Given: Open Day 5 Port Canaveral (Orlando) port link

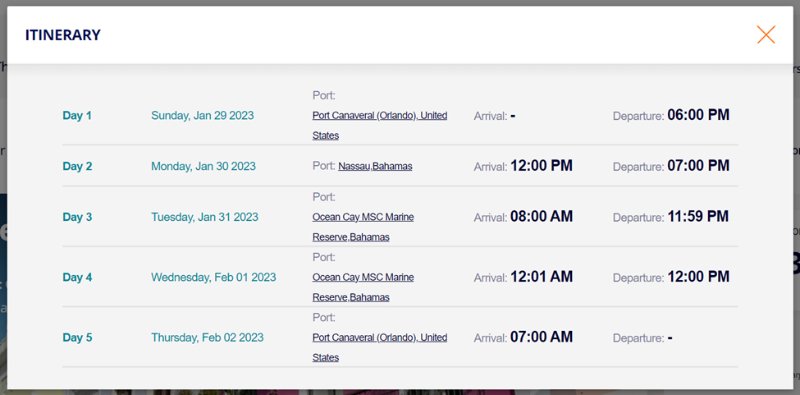Looking at the screenshot, I should (x=380, y=348).
